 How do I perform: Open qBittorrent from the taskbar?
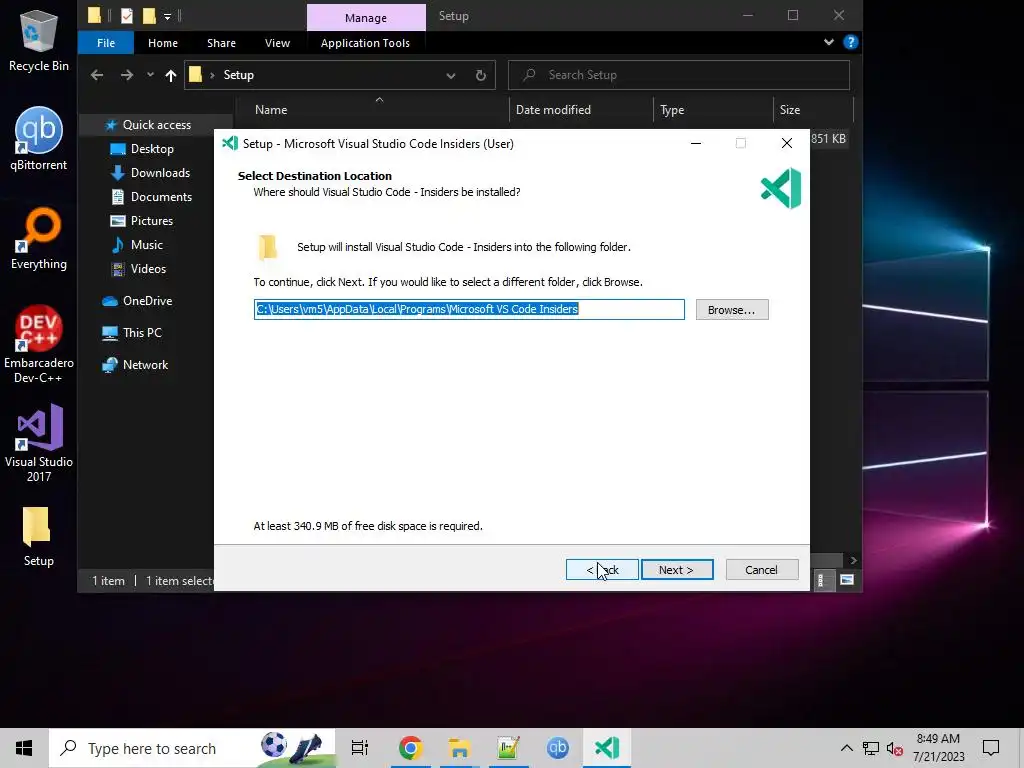coord(557,748)
